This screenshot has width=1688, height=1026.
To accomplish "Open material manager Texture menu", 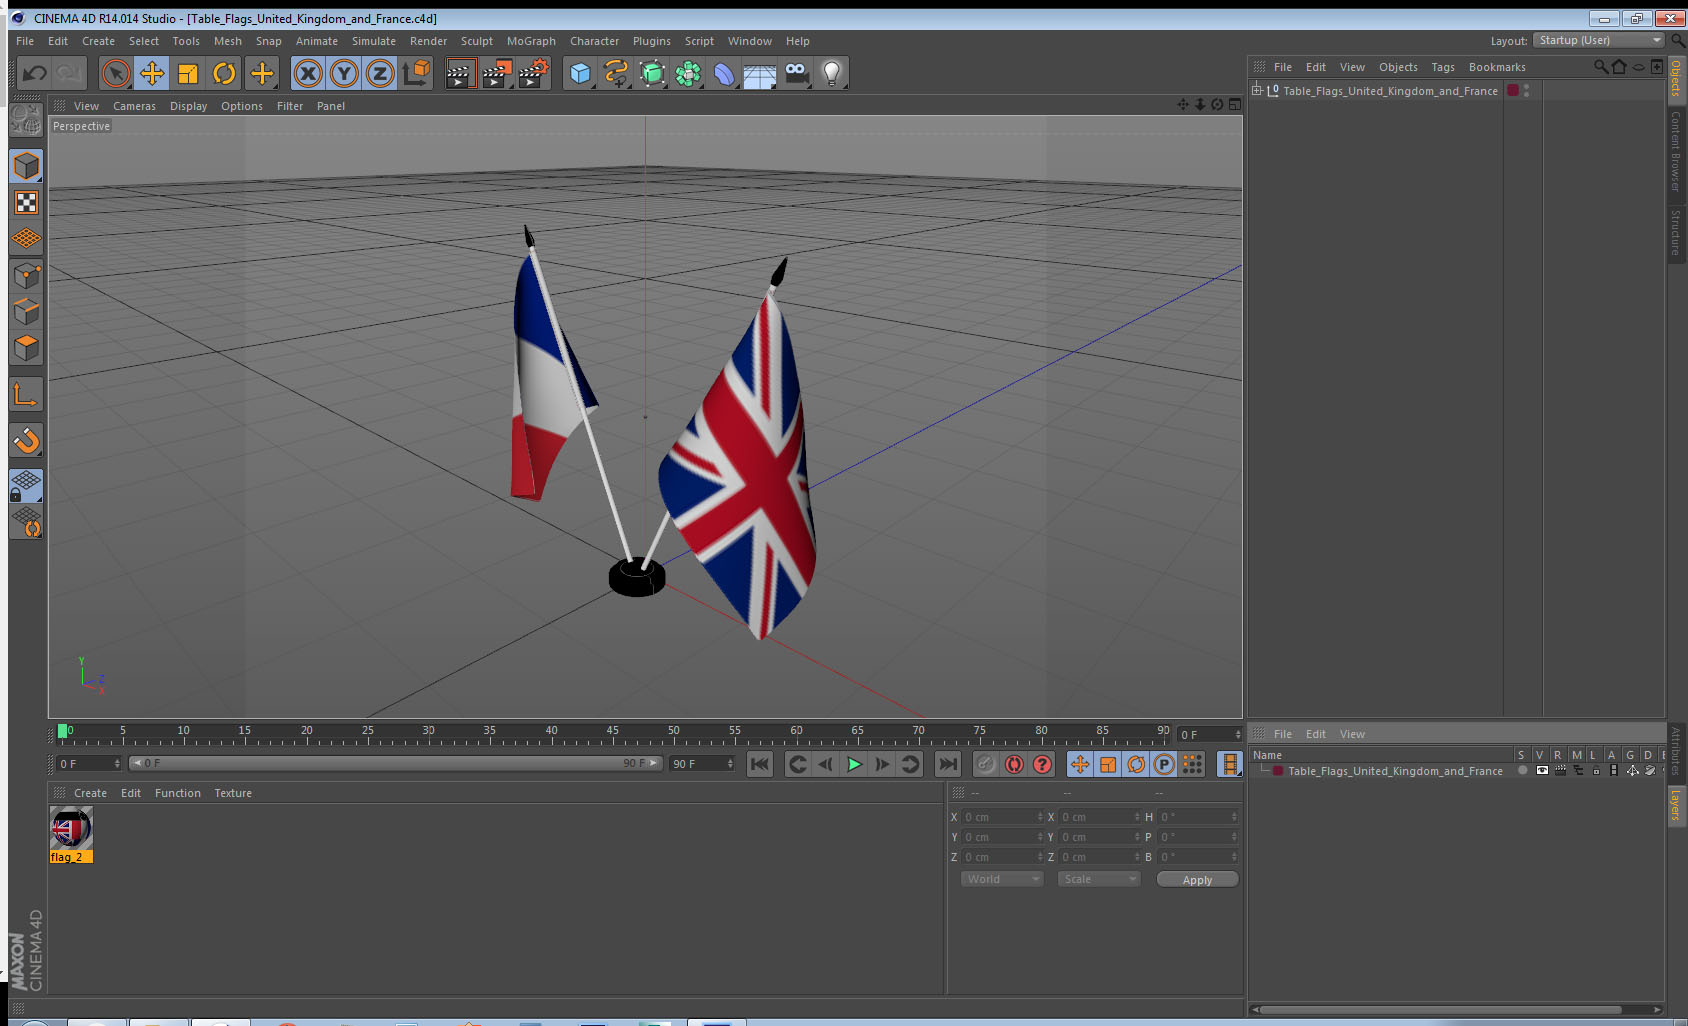I will coord(233,793).
